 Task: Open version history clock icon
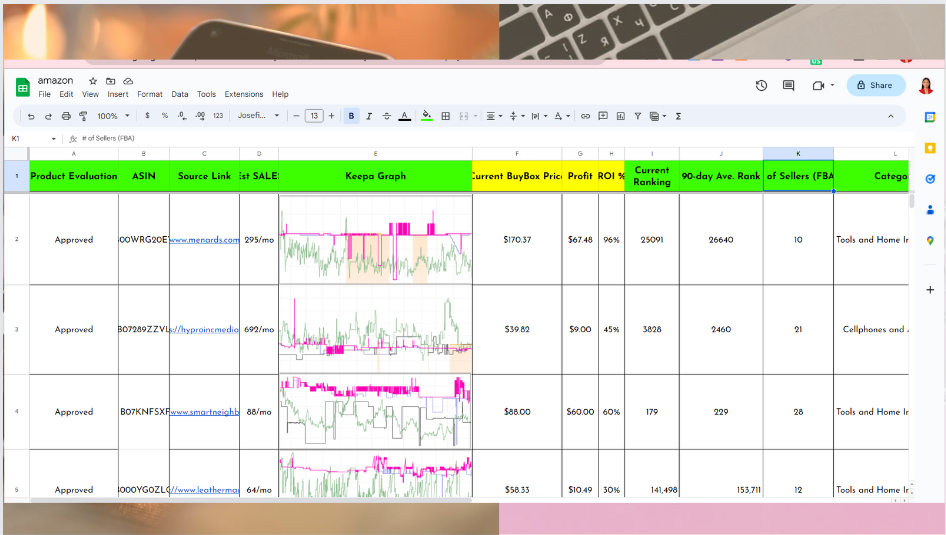pyautogui.click(x=761, y=86)
